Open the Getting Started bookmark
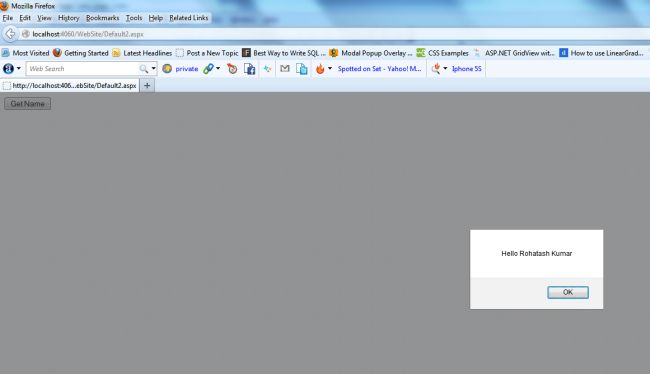 pos(81,53)
